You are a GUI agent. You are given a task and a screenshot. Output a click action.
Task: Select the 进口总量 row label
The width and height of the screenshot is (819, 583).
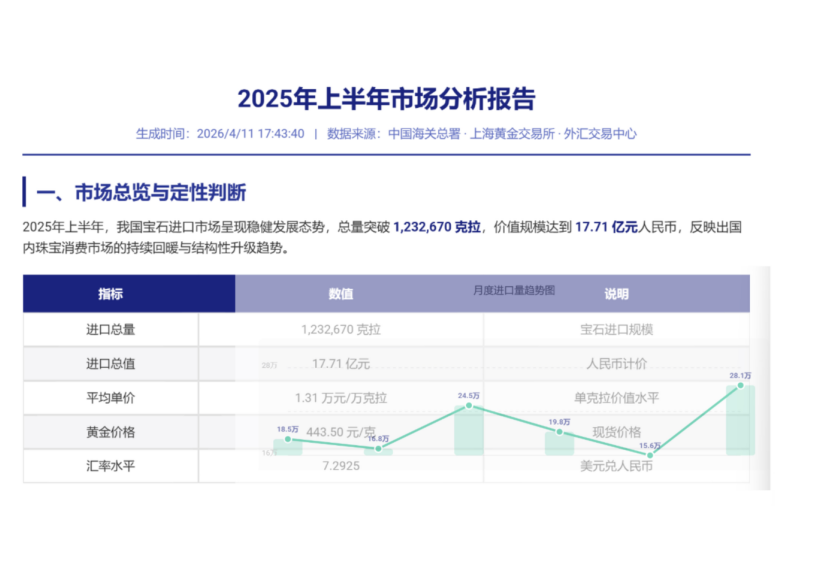point(111,329)
